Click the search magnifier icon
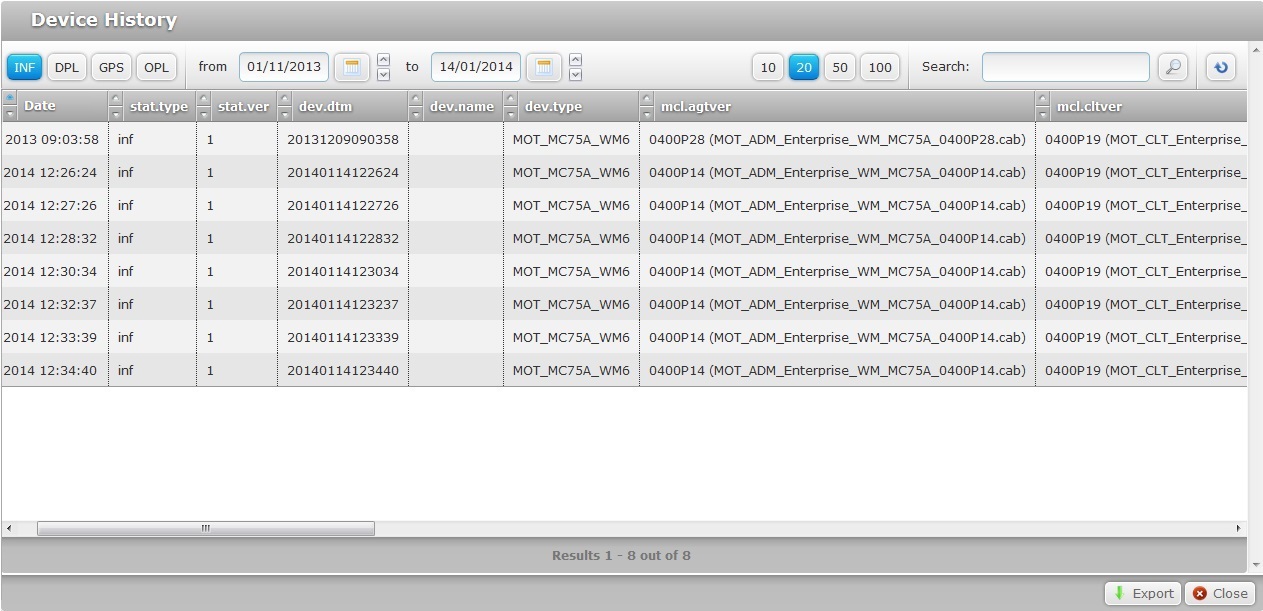The height and width of the screenshot is (611, 1263). point(1172,67)
